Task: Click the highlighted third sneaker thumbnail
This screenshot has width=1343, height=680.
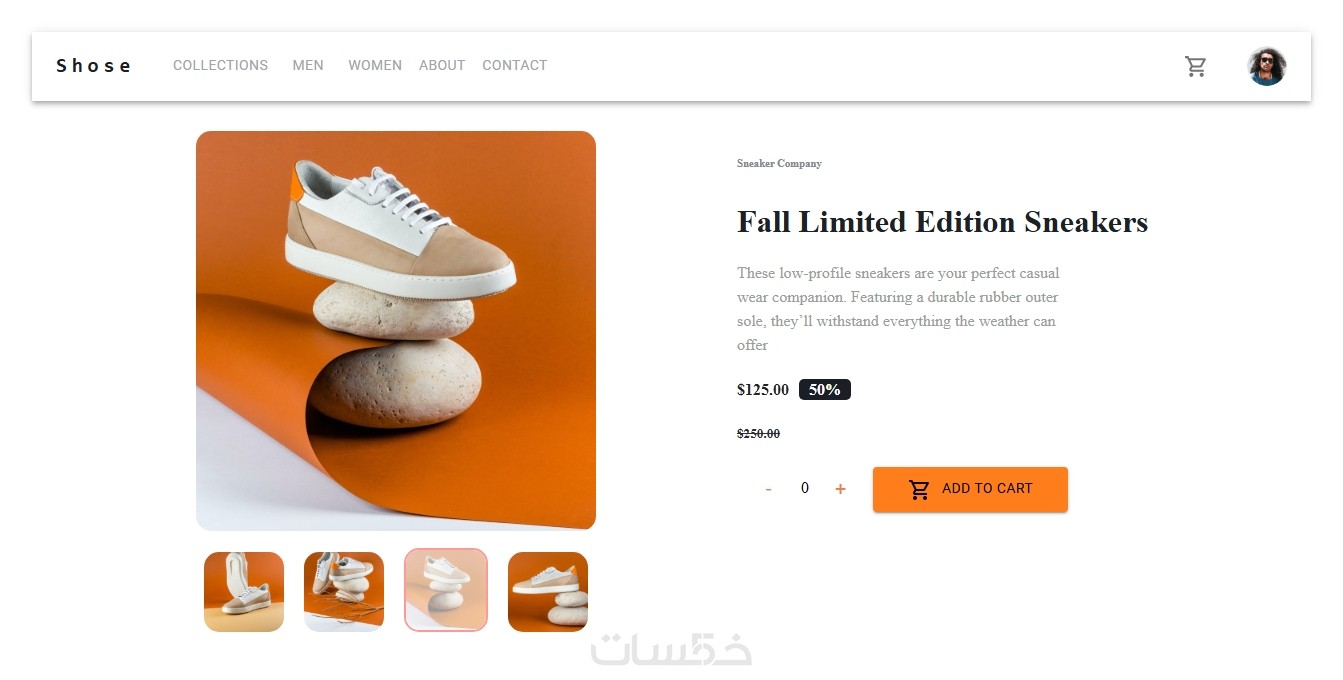Action: point(446,590)
